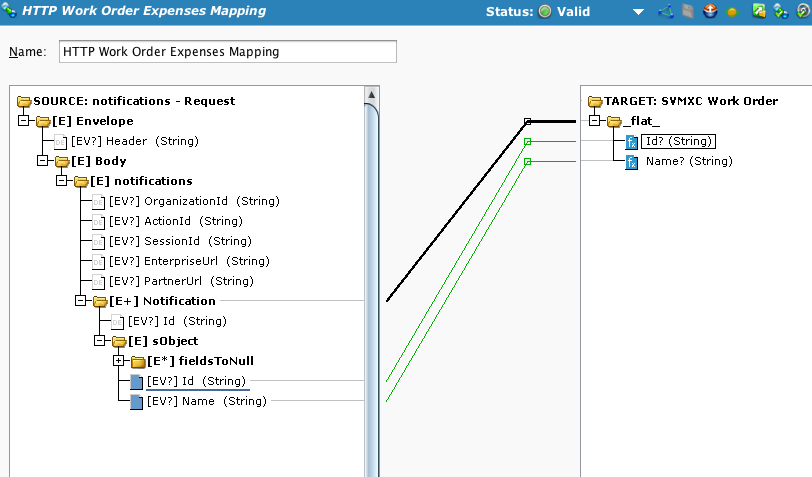This screenshot has height=477, width=812.
Task: Expand the fieldsToNull tree node
Action: [x=119, y=361]
